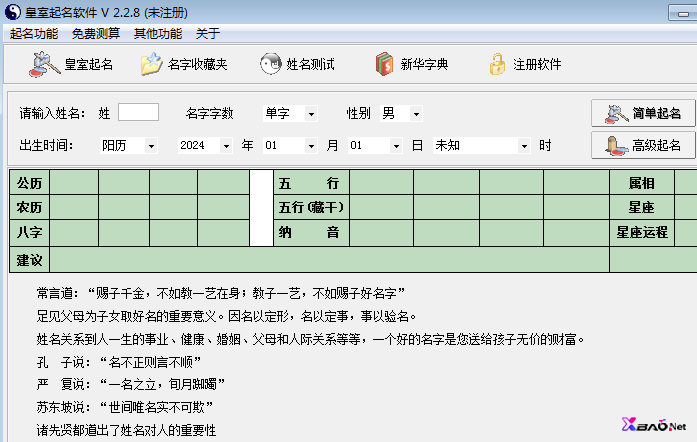
Task: Click the yin-yang app icon in title bar
Action: click(12, 12)
